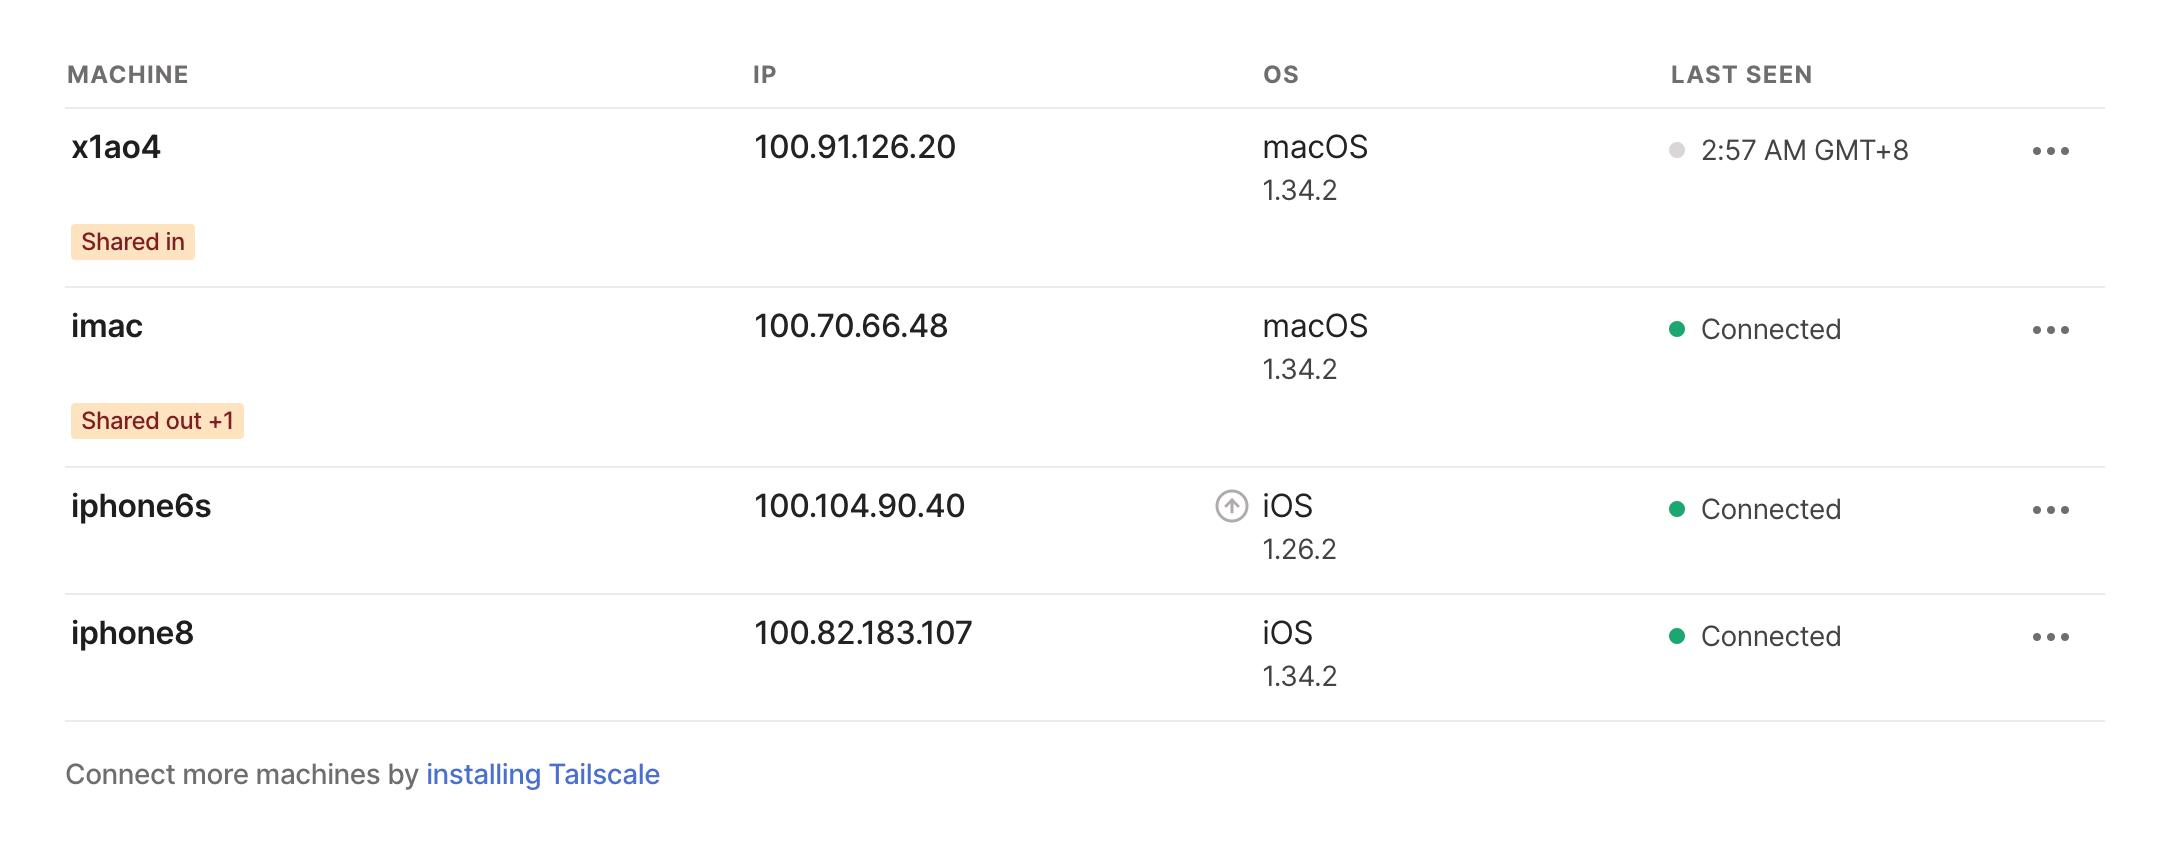Click the gray offline dot for x1ao4
Image resolution: width=2170 pixels, height=849 pixels.
pos(1677,150)
